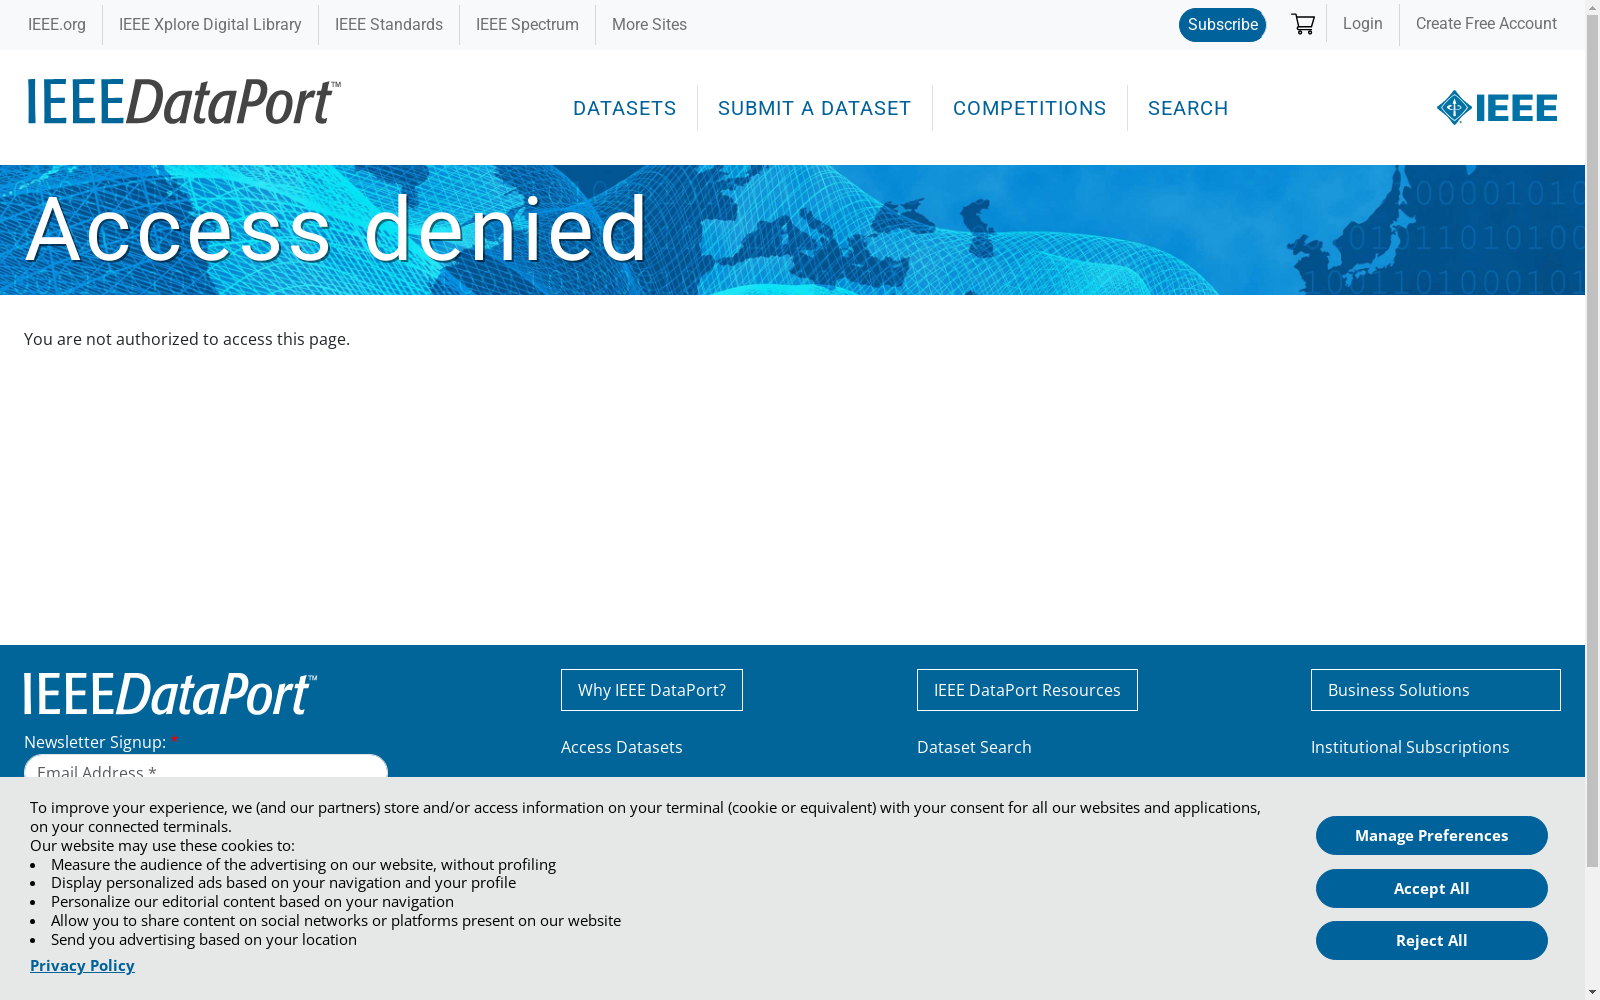Click the Why IEEE DataPort? button

652,690
